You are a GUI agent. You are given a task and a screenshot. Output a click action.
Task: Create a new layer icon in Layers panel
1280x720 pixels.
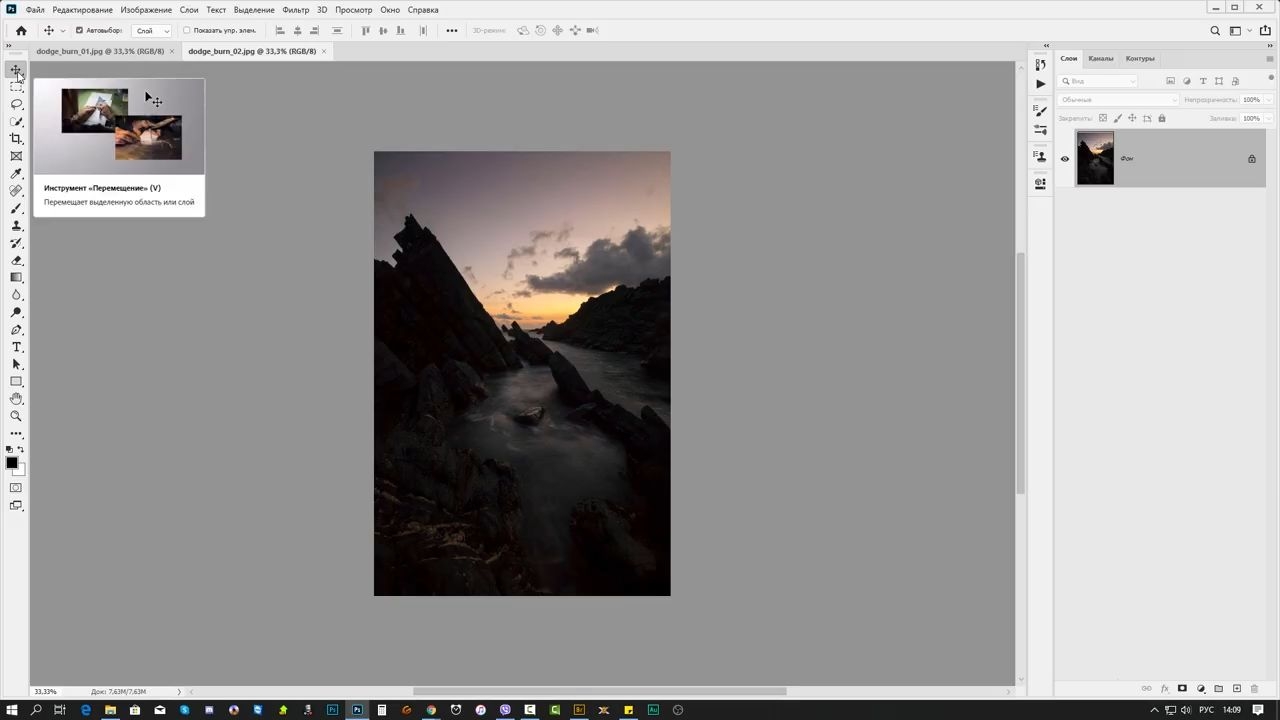pos(1237,689)
